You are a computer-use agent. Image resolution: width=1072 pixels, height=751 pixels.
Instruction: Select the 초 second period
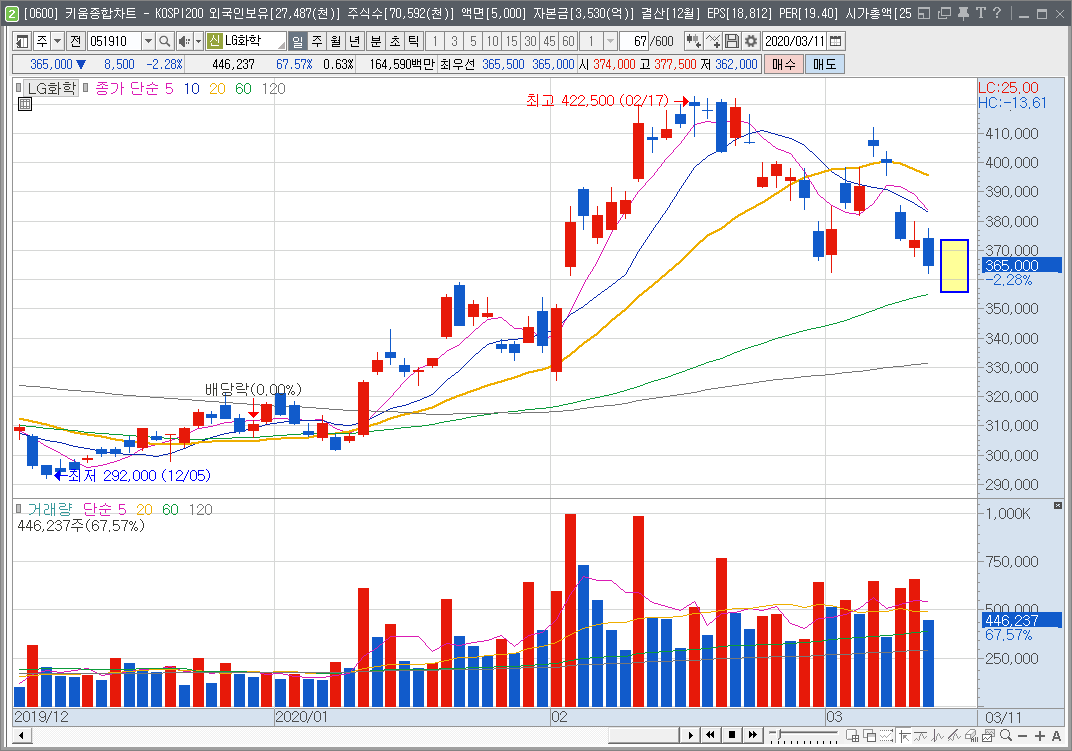click(x=394, y=42)
